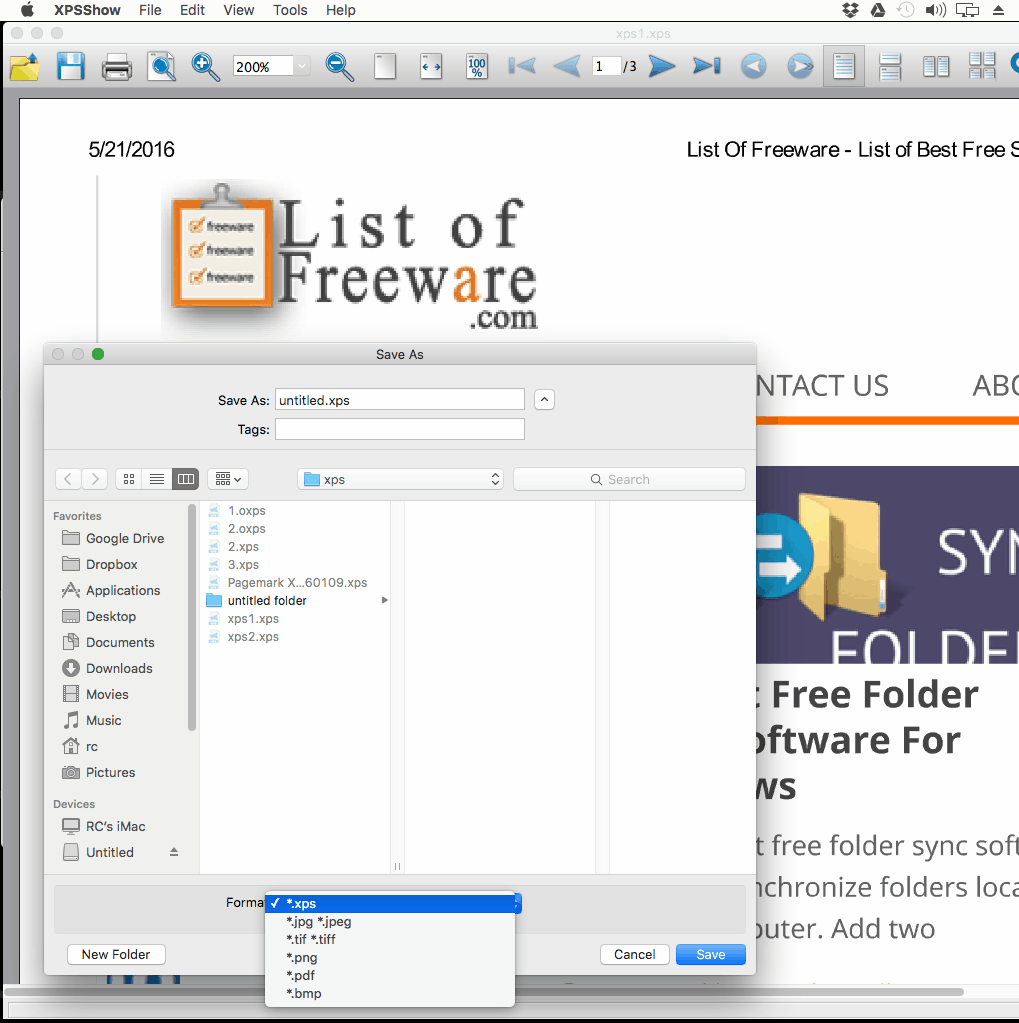Switch file browser to icon view
The image size is (1019, 1023).
point(129,479)
